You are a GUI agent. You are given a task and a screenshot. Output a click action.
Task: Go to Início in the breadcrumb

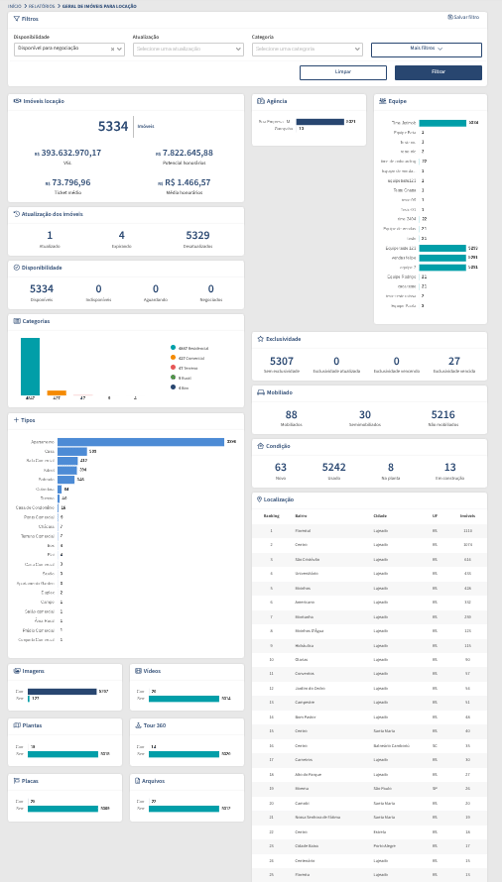pos(15,6)
